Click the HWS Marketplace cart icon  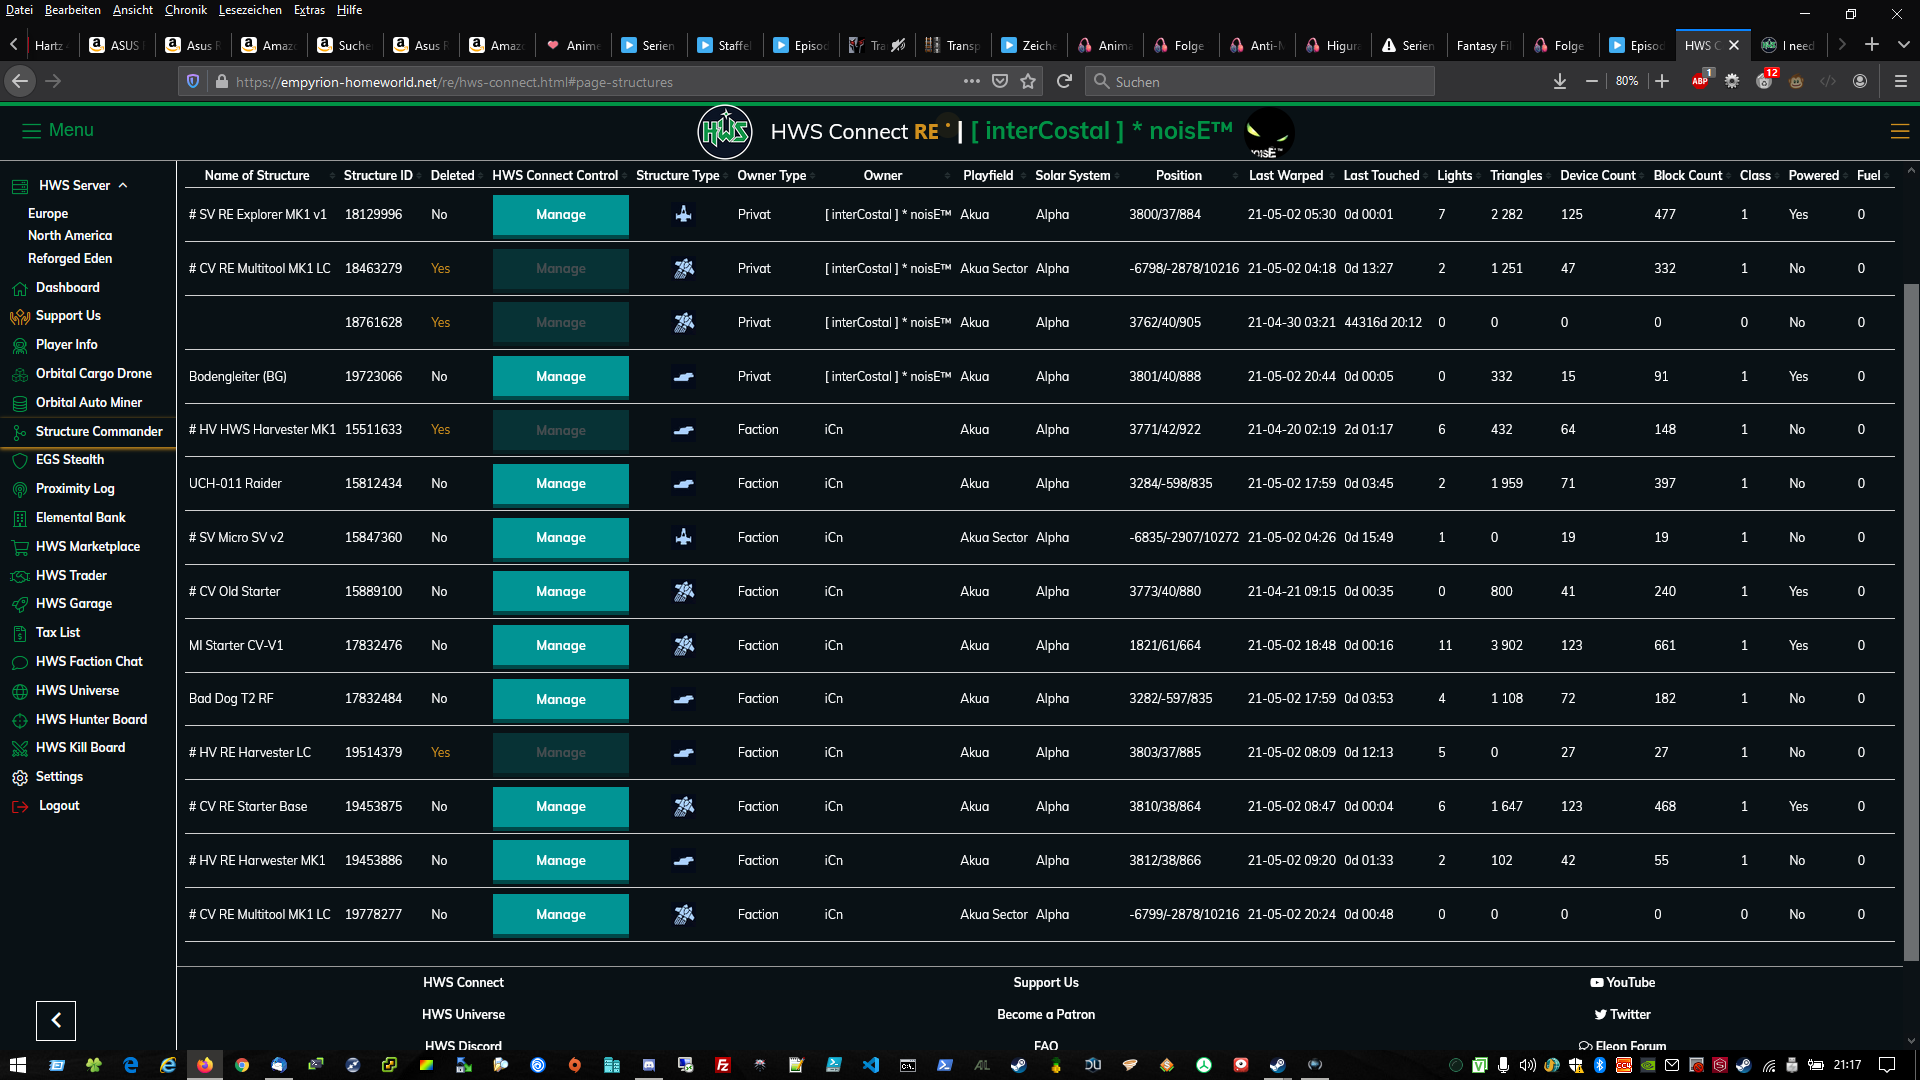click(19, 547)
